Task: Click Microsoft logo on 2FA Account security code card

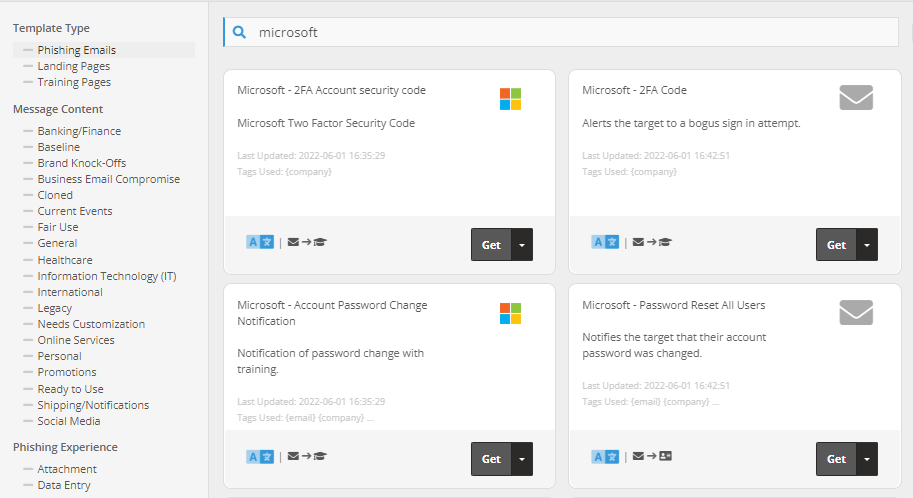Action: coord(510,99)
